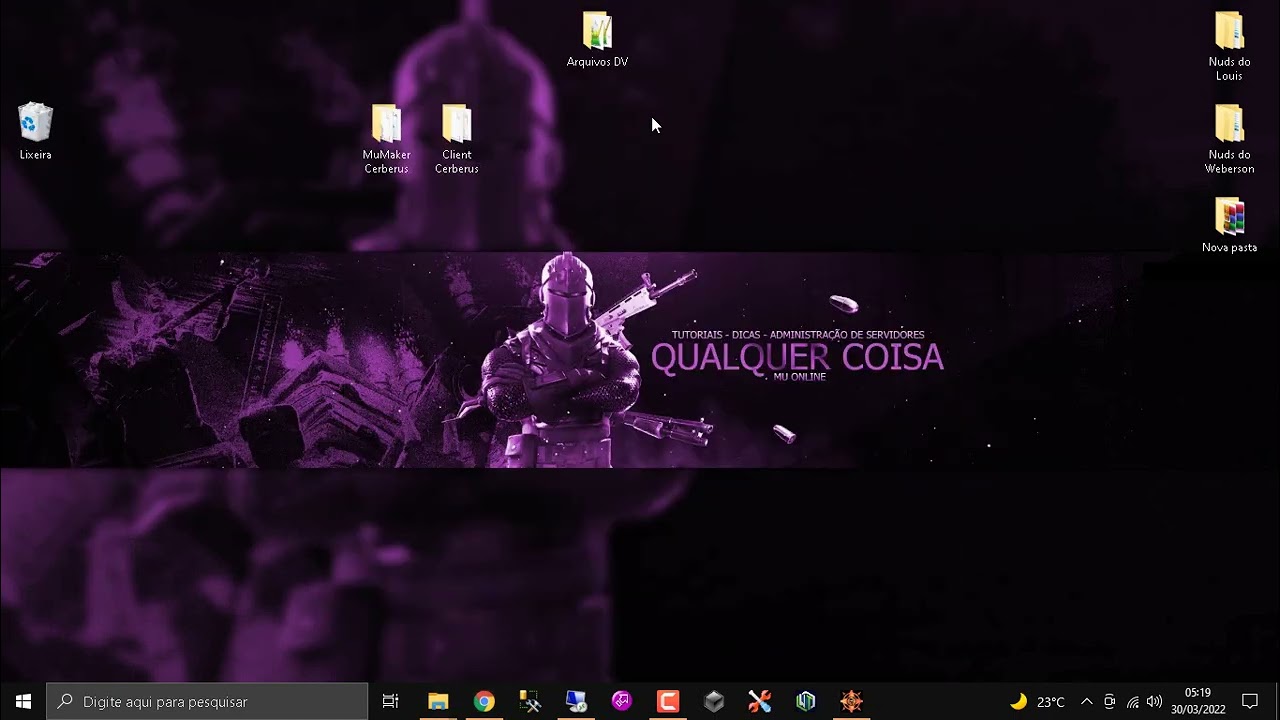Viewport: 1280px width, 720px height.
Task: Select the Nuds do Weberson folder
Action: point(1229,139)
